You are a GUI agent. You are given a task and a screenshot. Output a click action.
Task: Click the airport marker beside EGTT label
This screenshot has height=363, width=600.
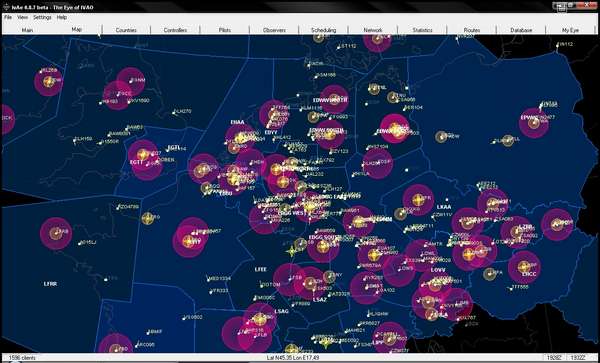tap(143, 155)
